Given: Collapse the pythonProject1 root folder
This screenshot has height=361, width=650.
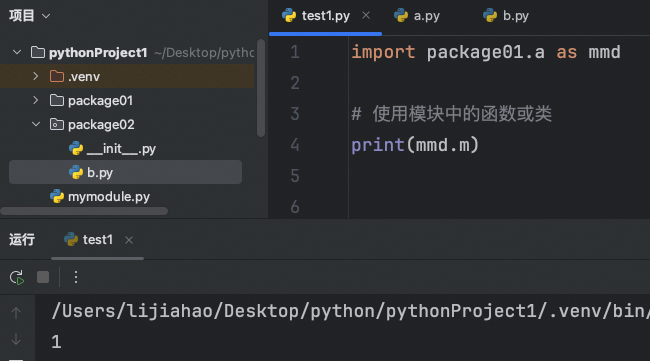Looking at the screenshot, I should click(x=17, y=52).
